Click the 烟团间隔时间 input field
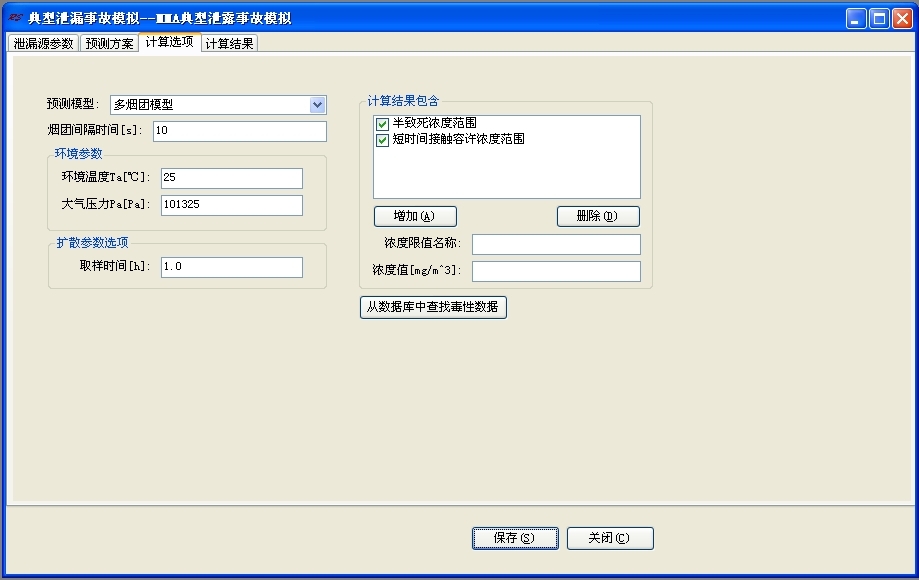The image size is (919, 580). 240,131
